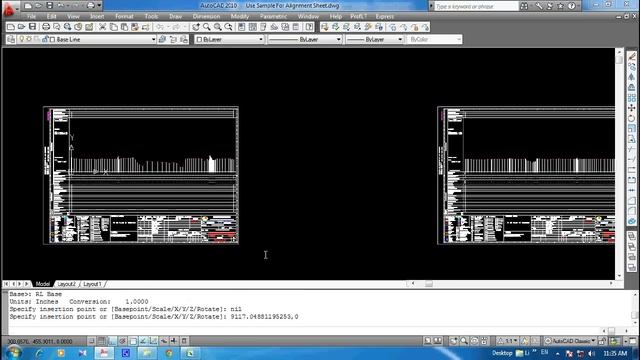Toggle Base Line layer on/off lightbulb
Screen dimensions: 640x360
(x=22, y=39)
